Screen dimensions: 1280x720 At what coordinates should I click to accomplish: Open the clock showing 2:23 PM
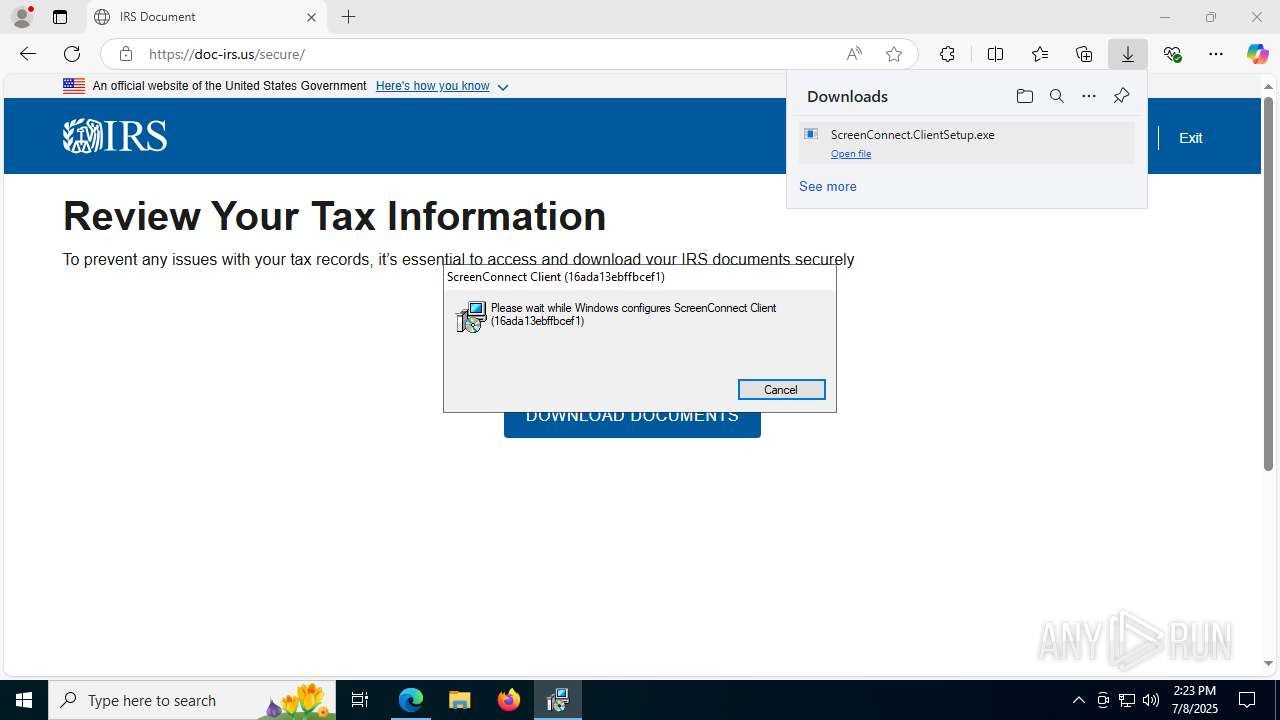tap(1195, 700)
